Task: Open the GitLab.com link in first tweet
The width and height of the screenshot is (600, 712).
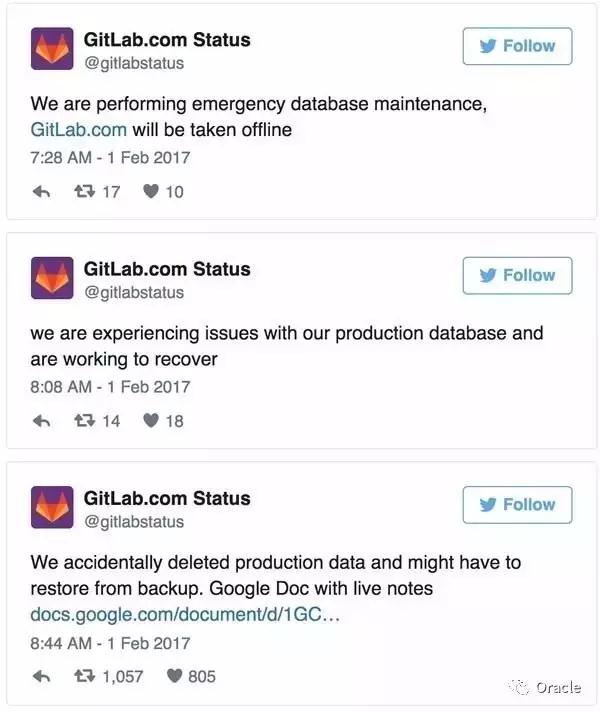Action: tap(79, 129)
